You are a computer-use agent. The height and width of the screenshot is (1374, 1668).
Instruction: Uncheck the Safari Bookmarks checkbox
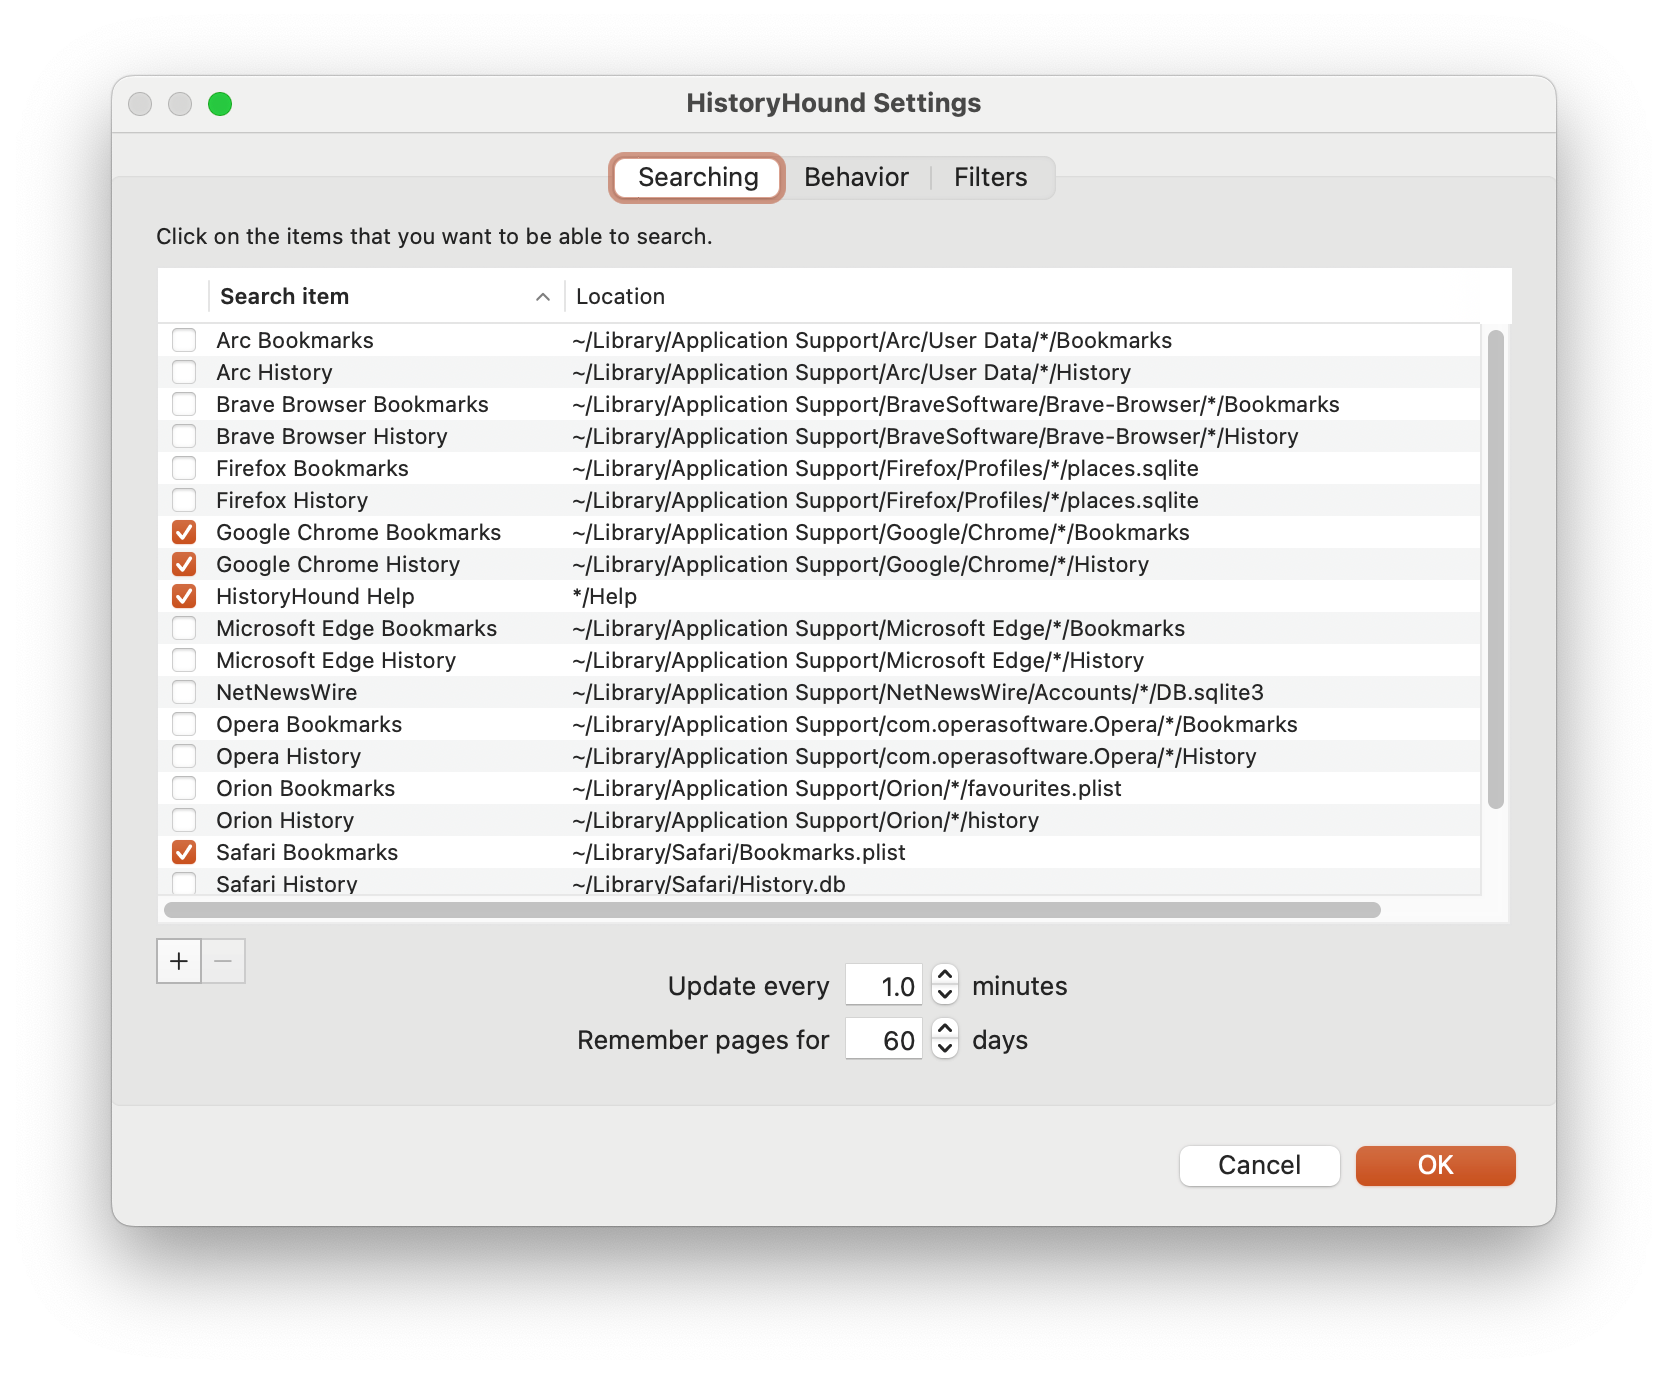[184, 852]
